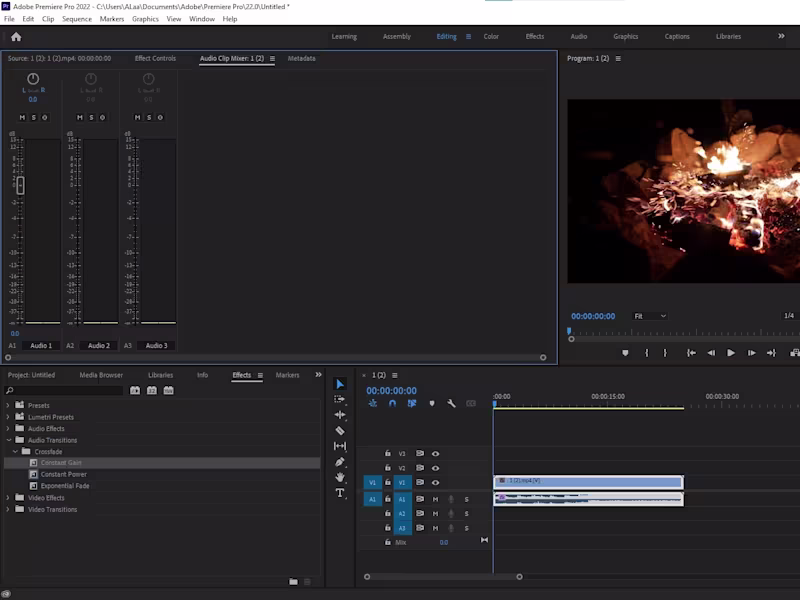Open timeline display settings wrench
The image size is (800, 600).
[452, 404]
